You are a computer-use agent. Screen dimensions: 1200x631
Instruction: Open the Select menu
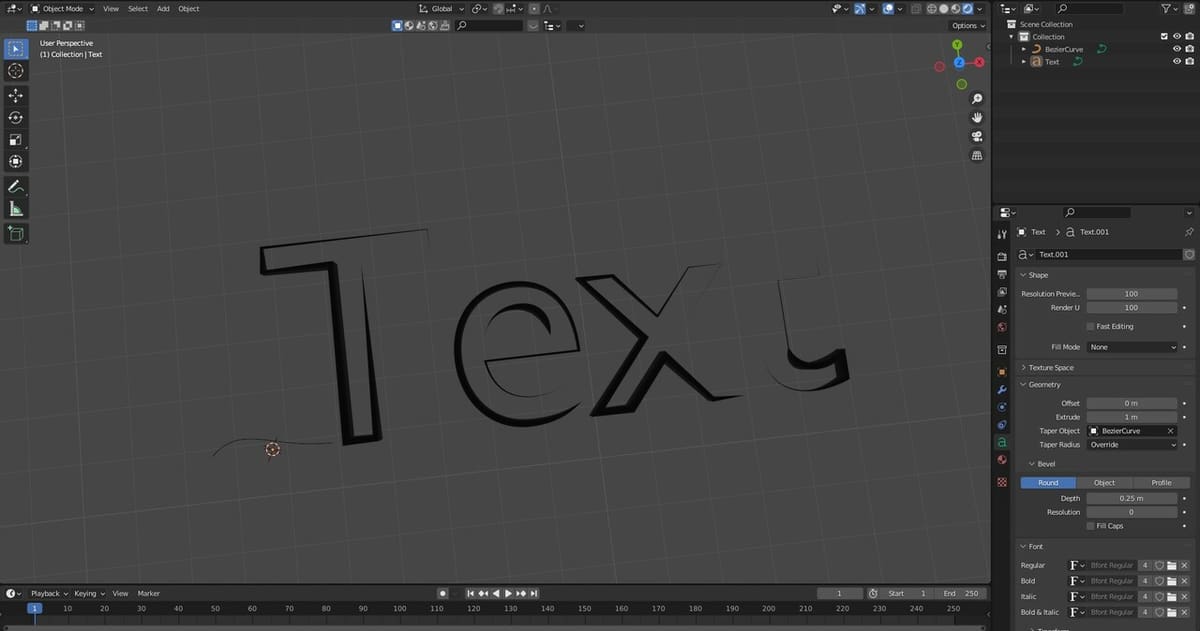tap(138, 8)
